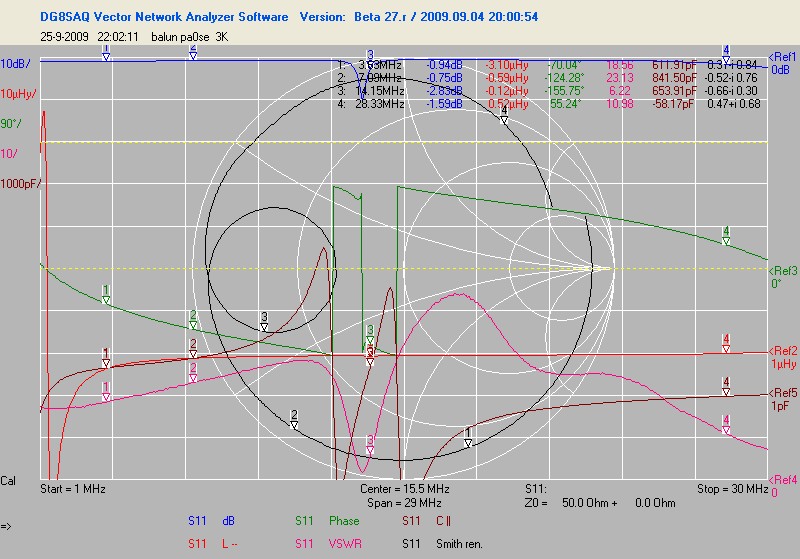
Task: Select green Phase marker 4
Action: (x=726, y=236)
